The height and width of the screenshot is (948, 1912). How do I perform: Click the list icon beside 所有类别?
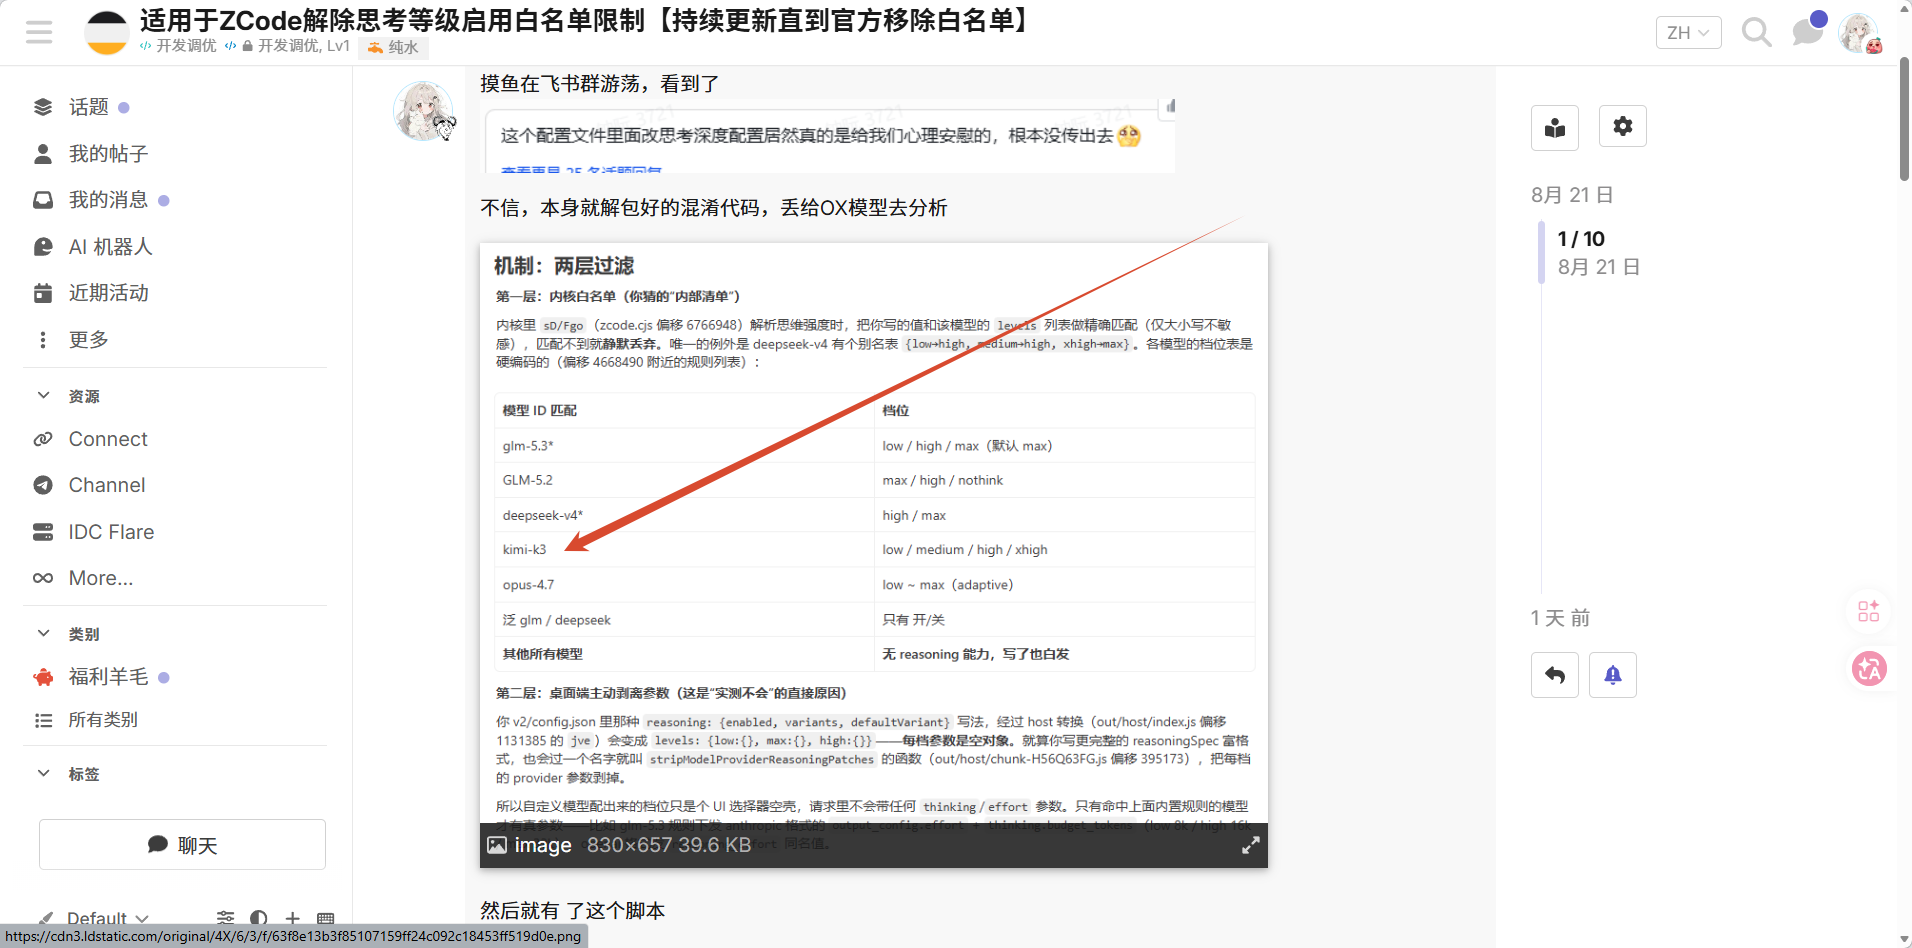coord(43,720)
